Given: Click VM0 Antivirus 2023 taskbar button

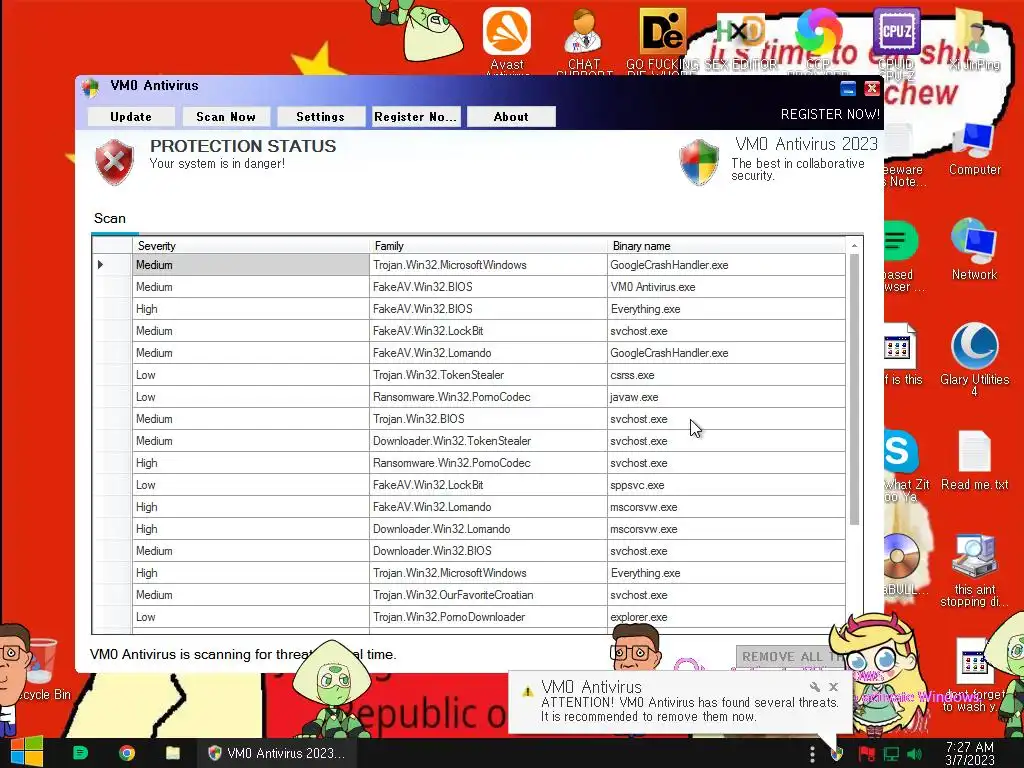Looking at the screenshot, I should (277, 753).
